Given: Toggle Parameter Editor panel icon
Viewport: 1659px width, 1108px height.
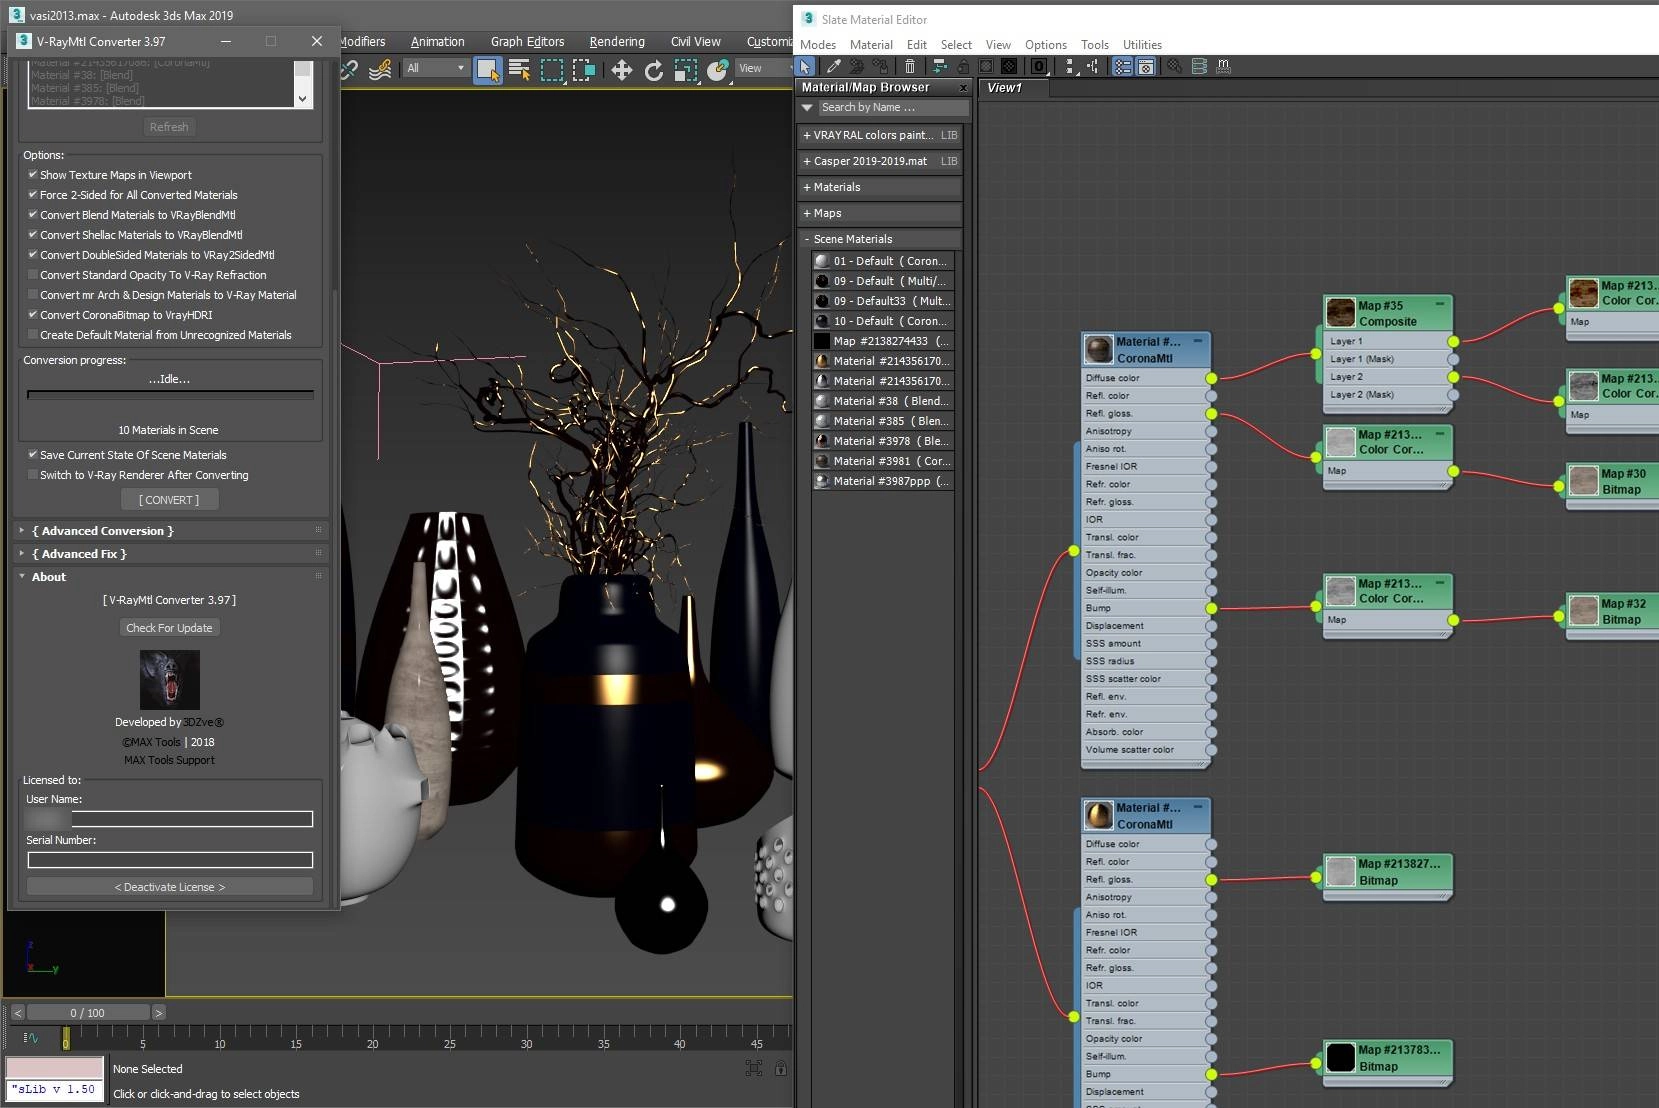Looking at the screenshot, I should click(1146, 67).
